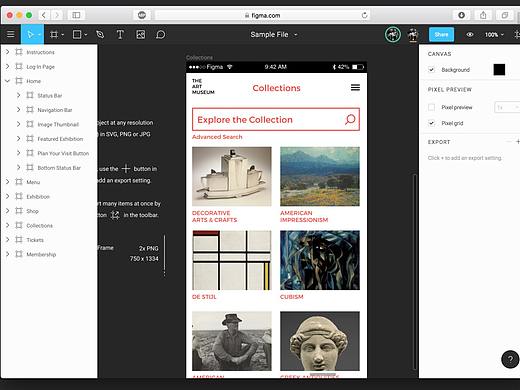
Task: Expand the Status Bar layer
Action: [18, 95]
